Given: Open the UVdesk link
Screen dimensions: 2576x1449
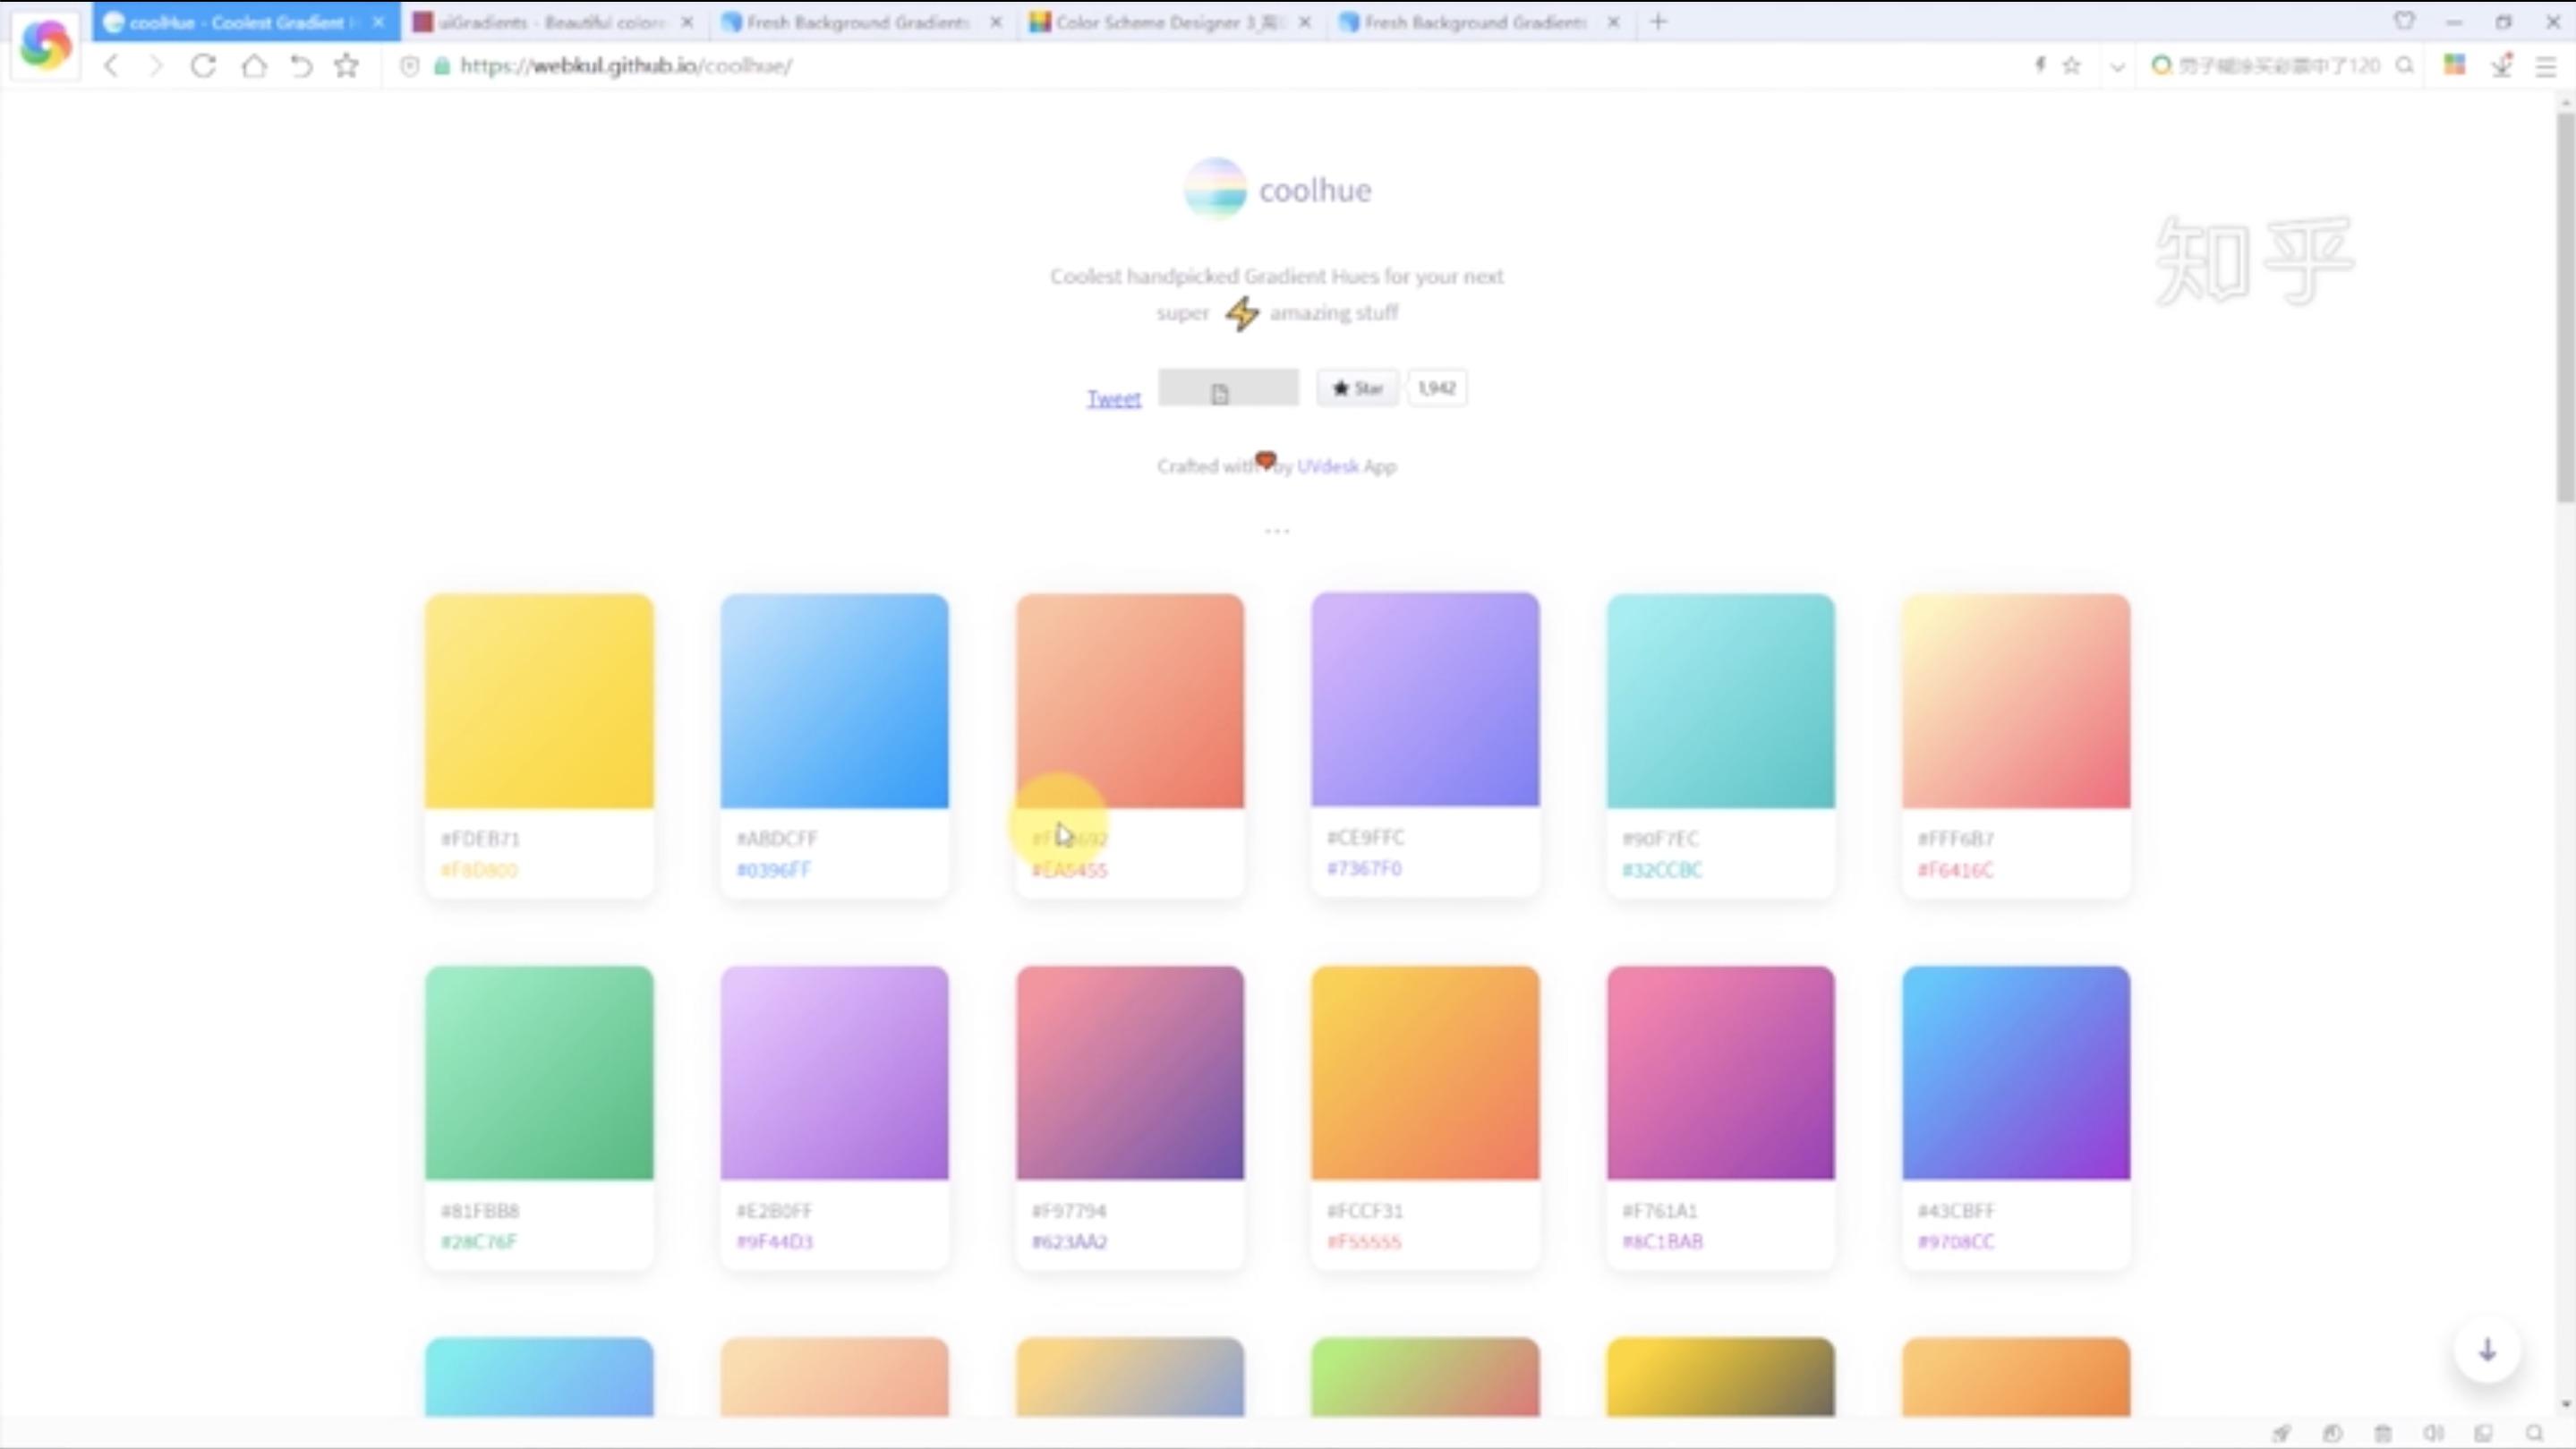Looking at the screenshot, I should point(1327,466).
